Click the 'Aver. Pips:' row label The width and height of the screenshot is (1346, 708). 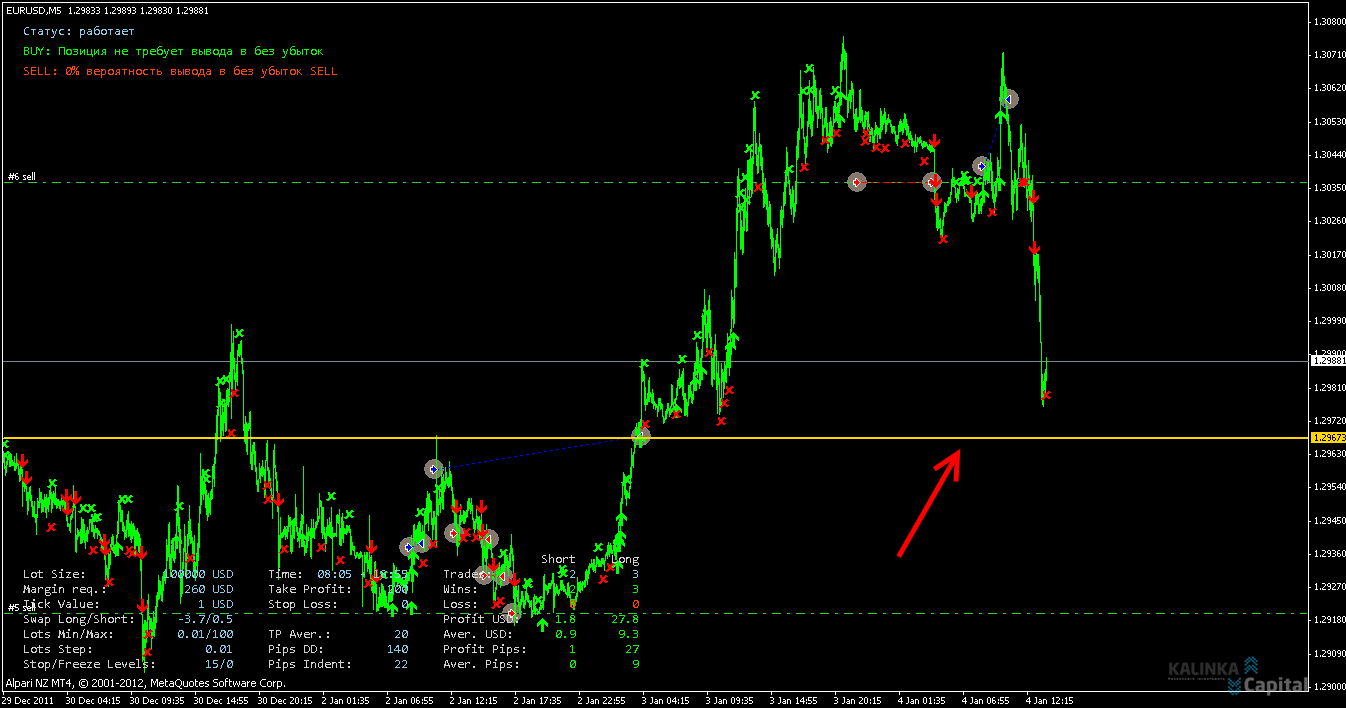pos(478,664)
